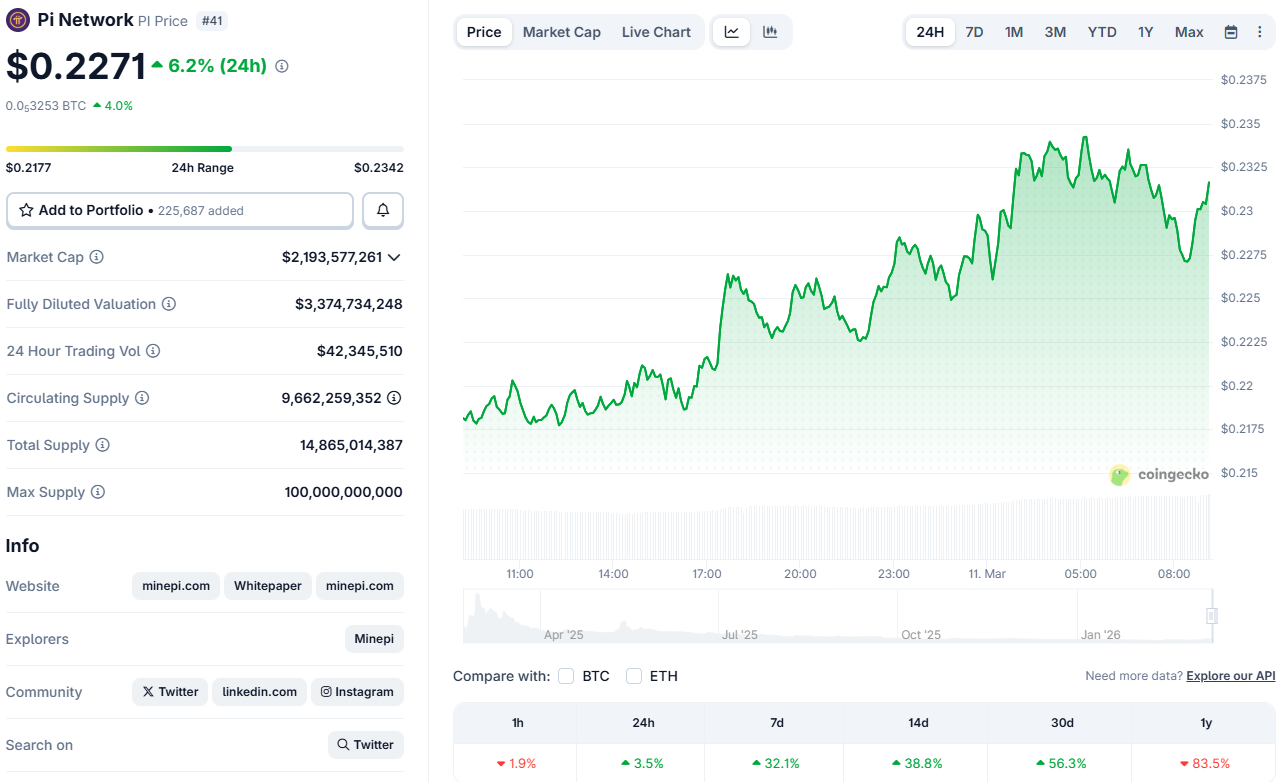Switch chart to candlestick view
This screenshot has height=782, width=1283.
click(x=769, y=31)
